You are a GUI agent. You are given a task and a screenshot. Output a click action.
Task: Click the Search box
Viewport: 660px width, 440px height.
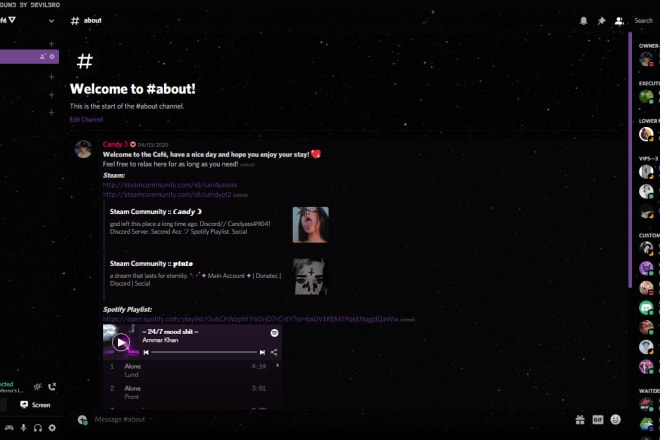(644, 21)
